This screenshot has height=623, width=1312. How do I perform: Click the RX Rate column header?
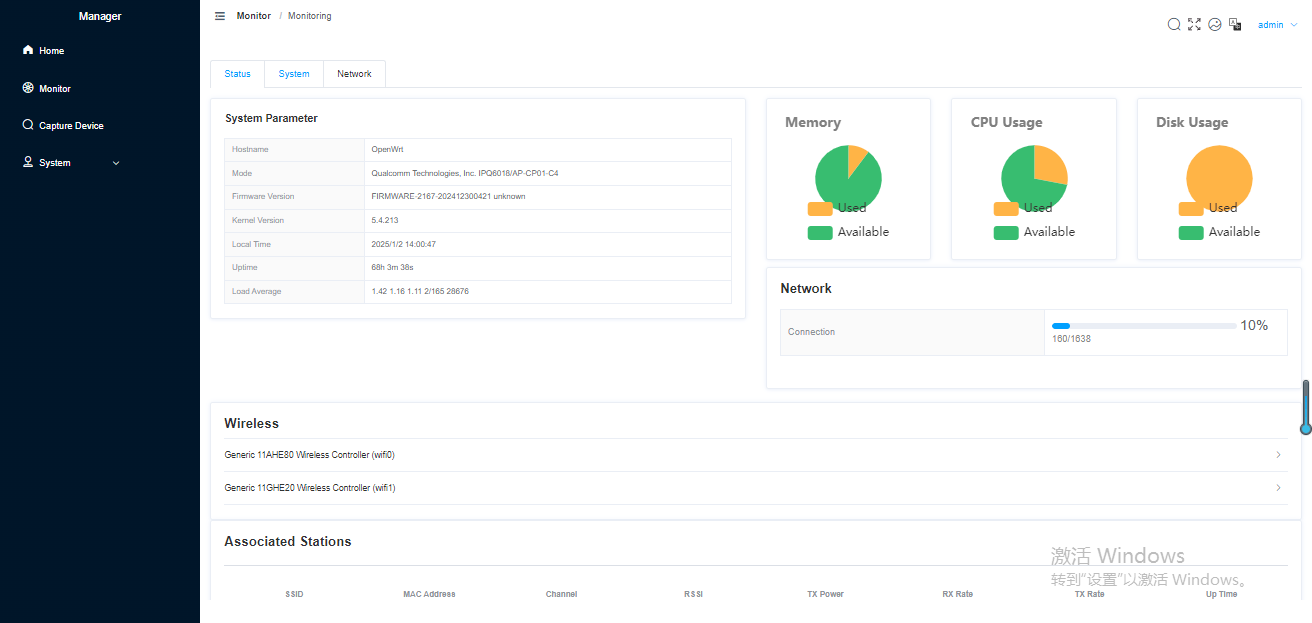[957, 594]
